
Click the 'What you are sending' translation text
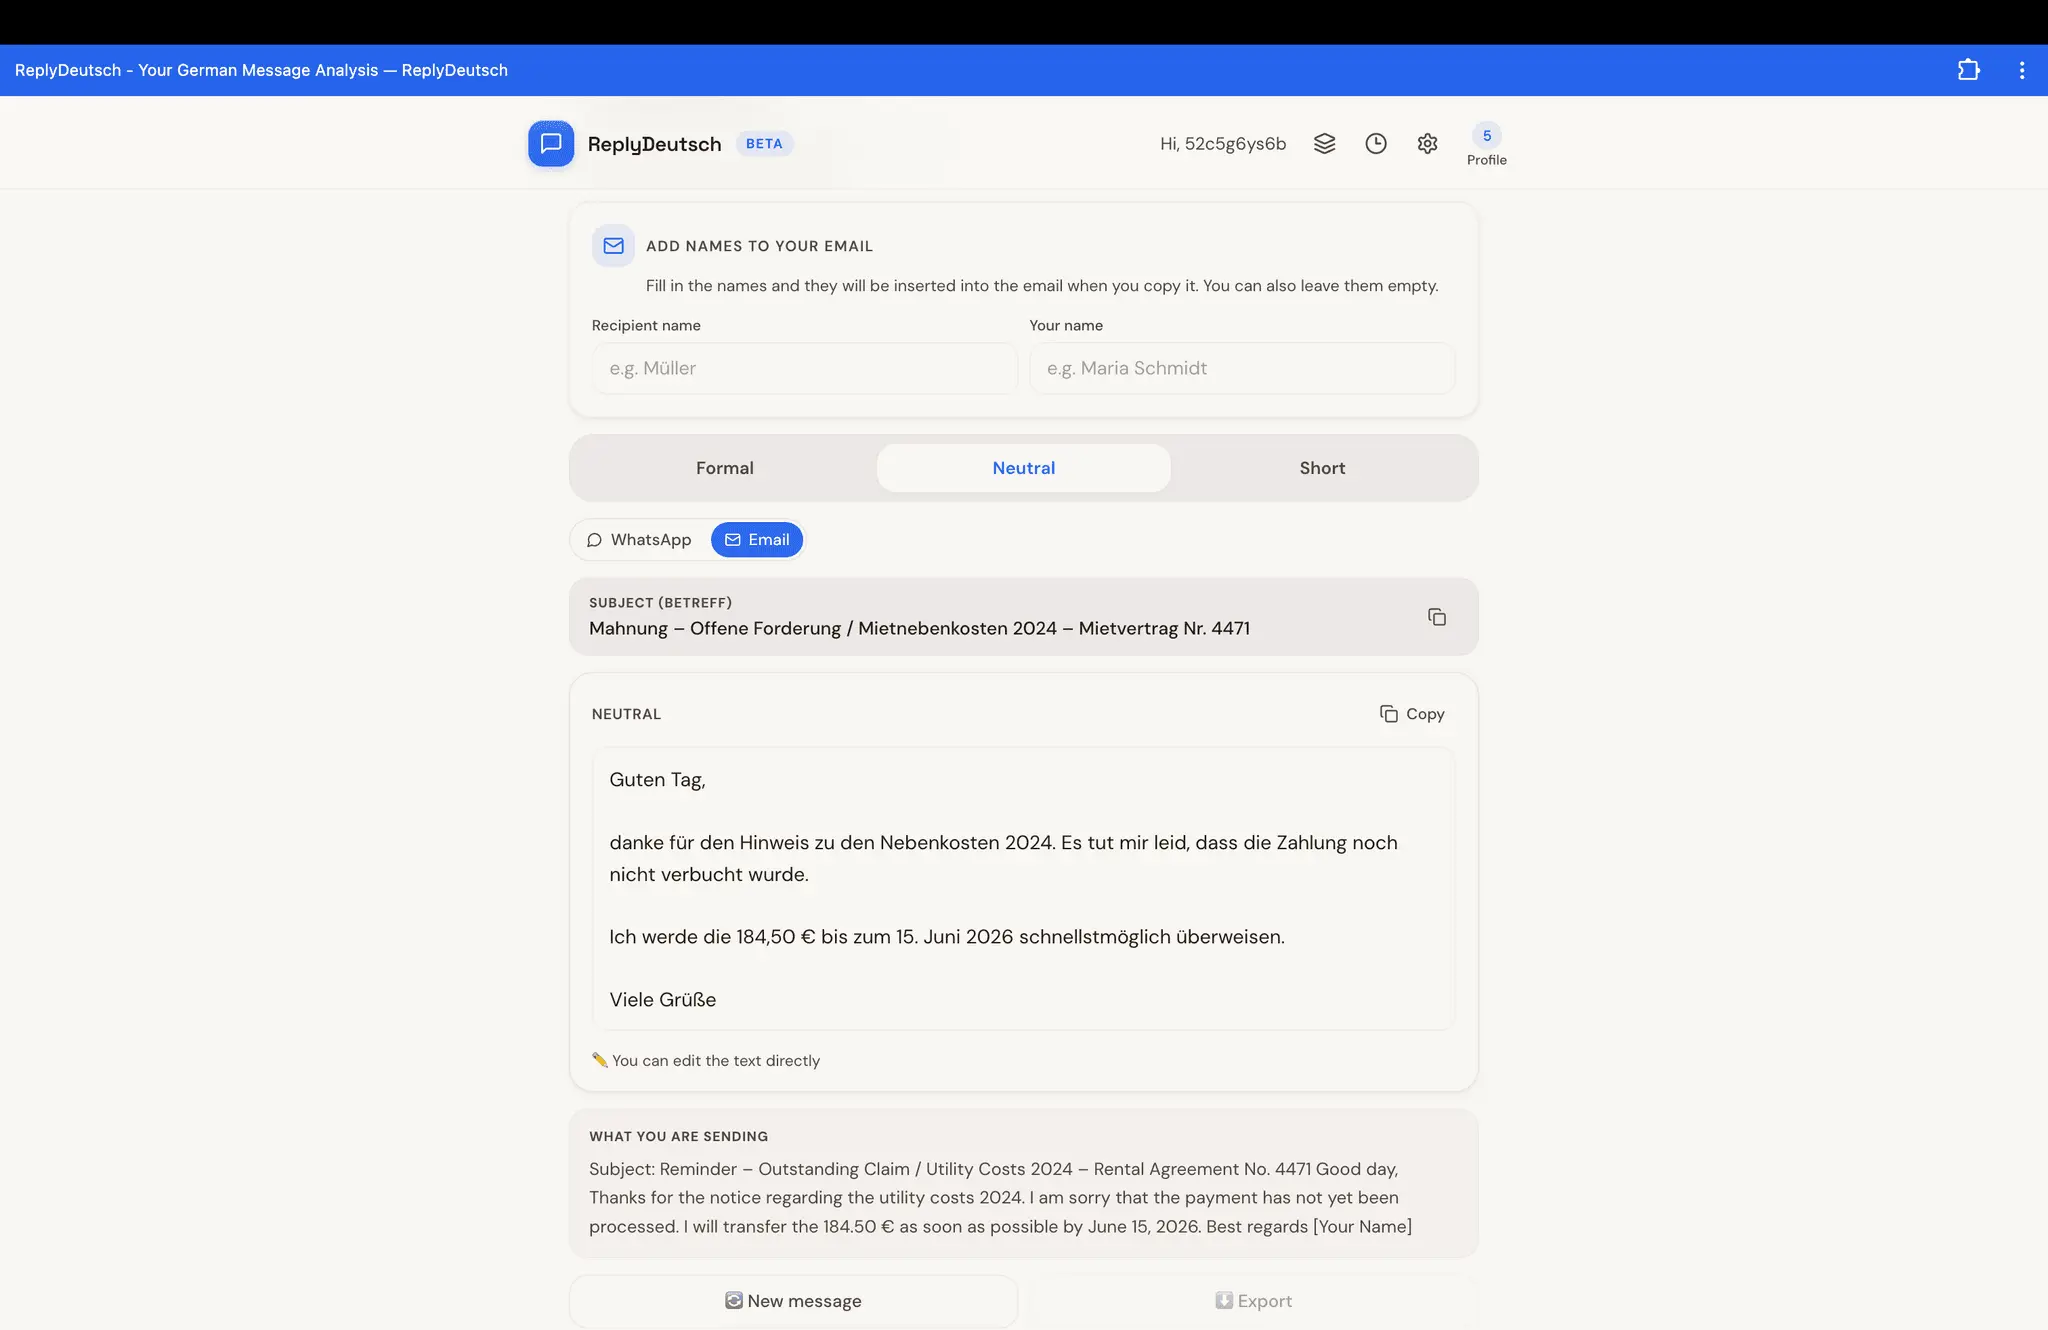pos(1000,1198)
